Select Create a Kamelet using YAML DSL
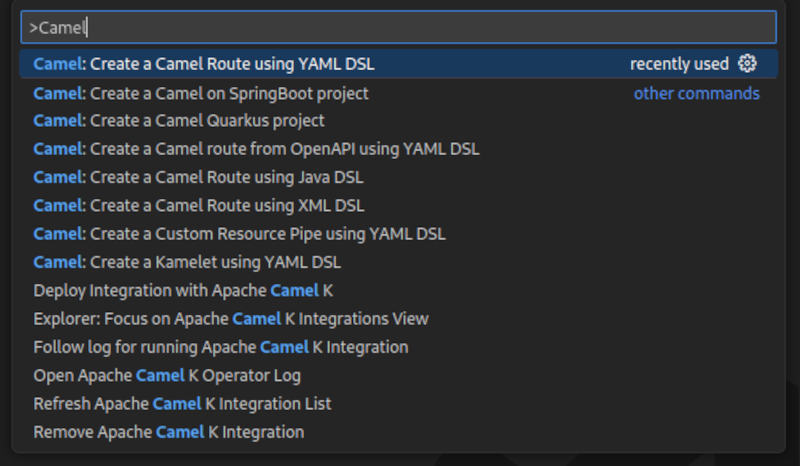 [x=187, y=262]
